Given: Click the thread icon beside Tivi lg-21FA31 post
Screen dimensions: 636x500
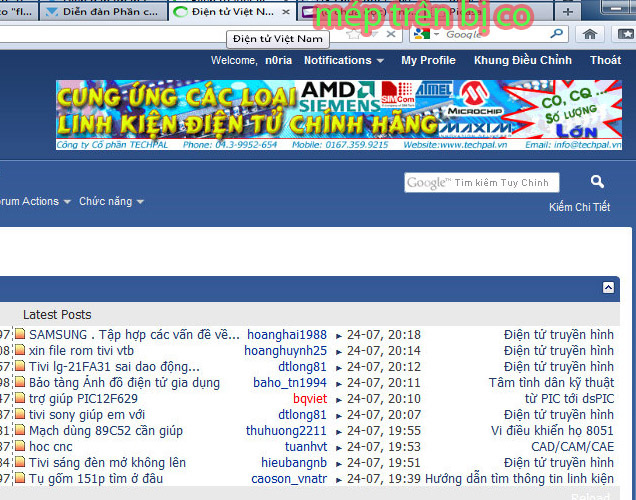Looking at the screenshot, I should tap(20, 367).
